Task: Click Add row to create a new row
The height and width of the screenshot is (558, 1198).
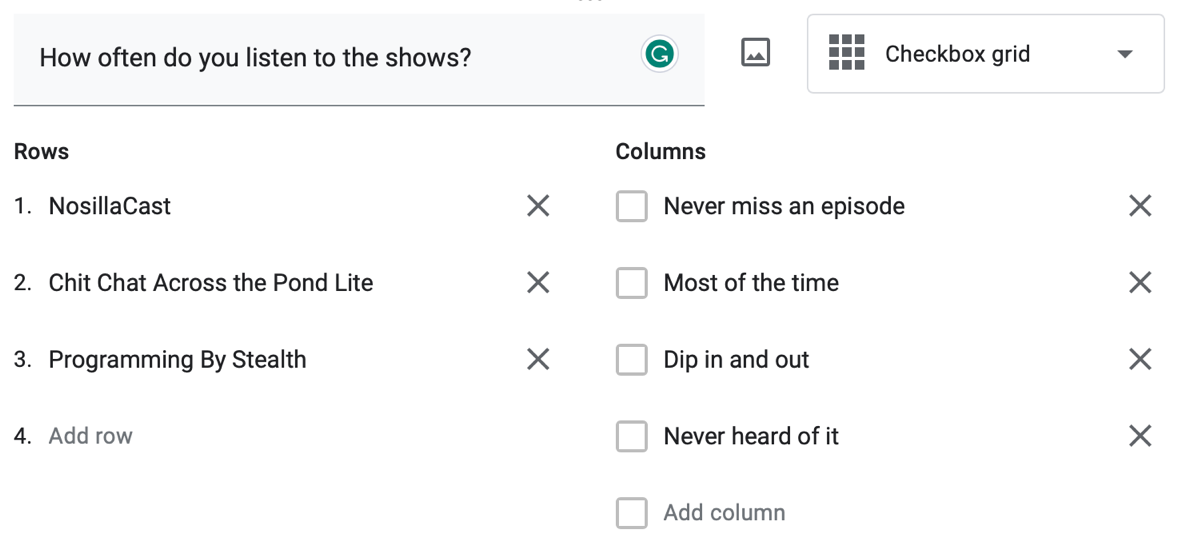Action: (91, 436)
